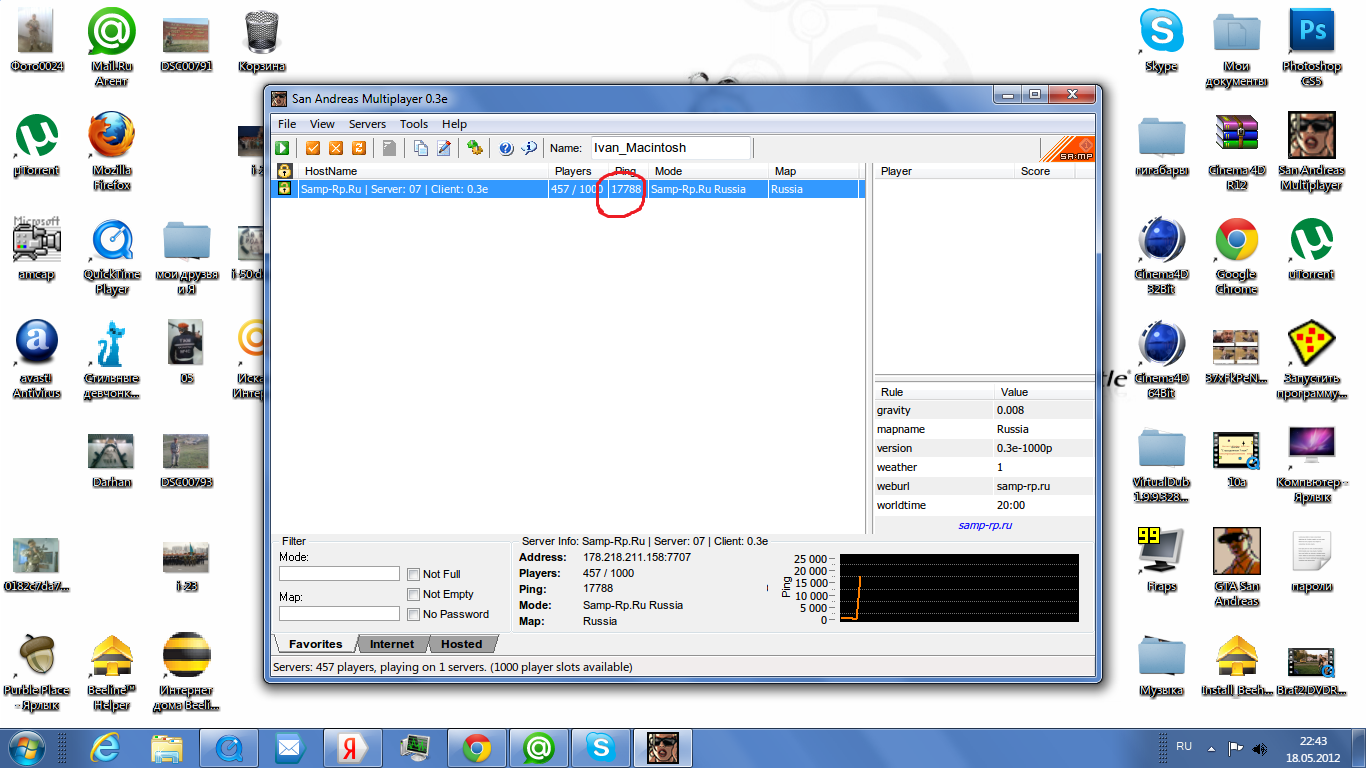Sort servers by Players column header

pos(579,171)
